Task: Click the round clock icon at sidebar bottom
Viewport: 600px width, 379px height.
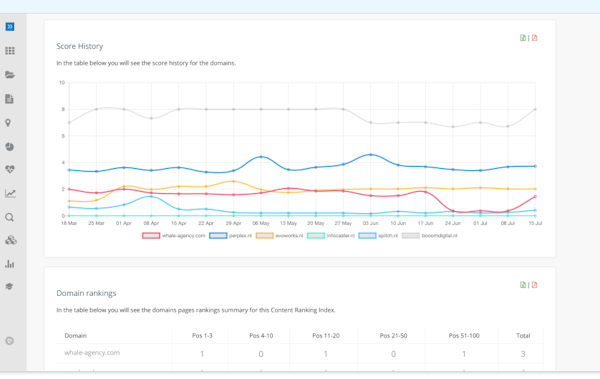Action: (x=10, y=341)
